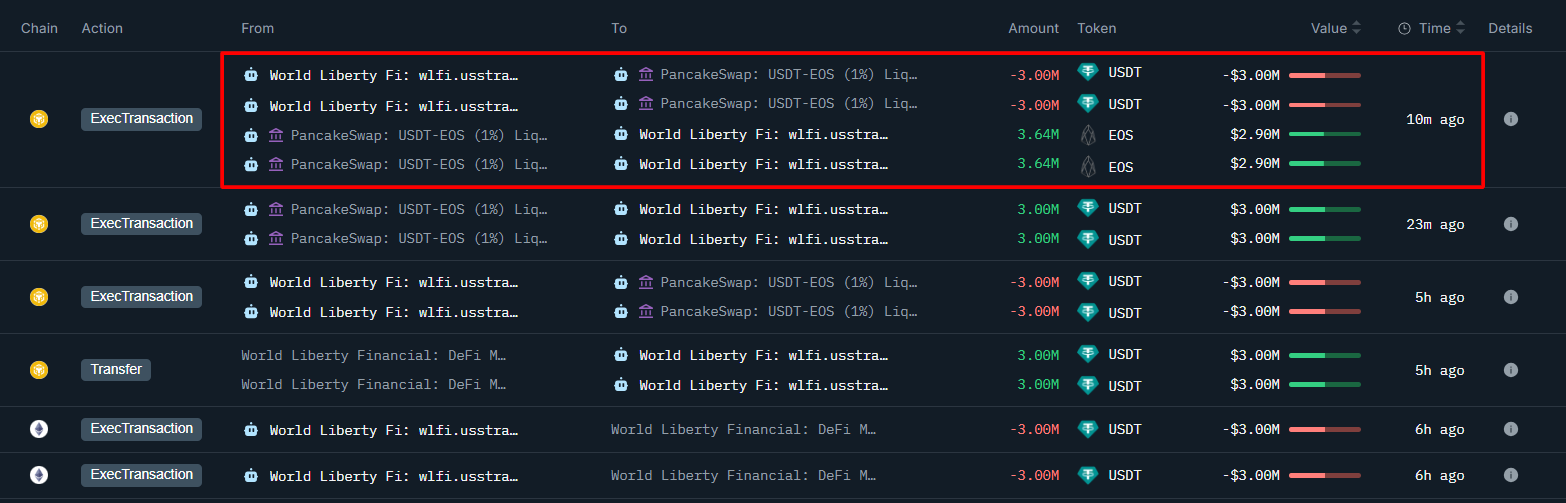The image size is (1566, 503).
Task: Click the Amount column header
Action: [x=1033, y=29]
